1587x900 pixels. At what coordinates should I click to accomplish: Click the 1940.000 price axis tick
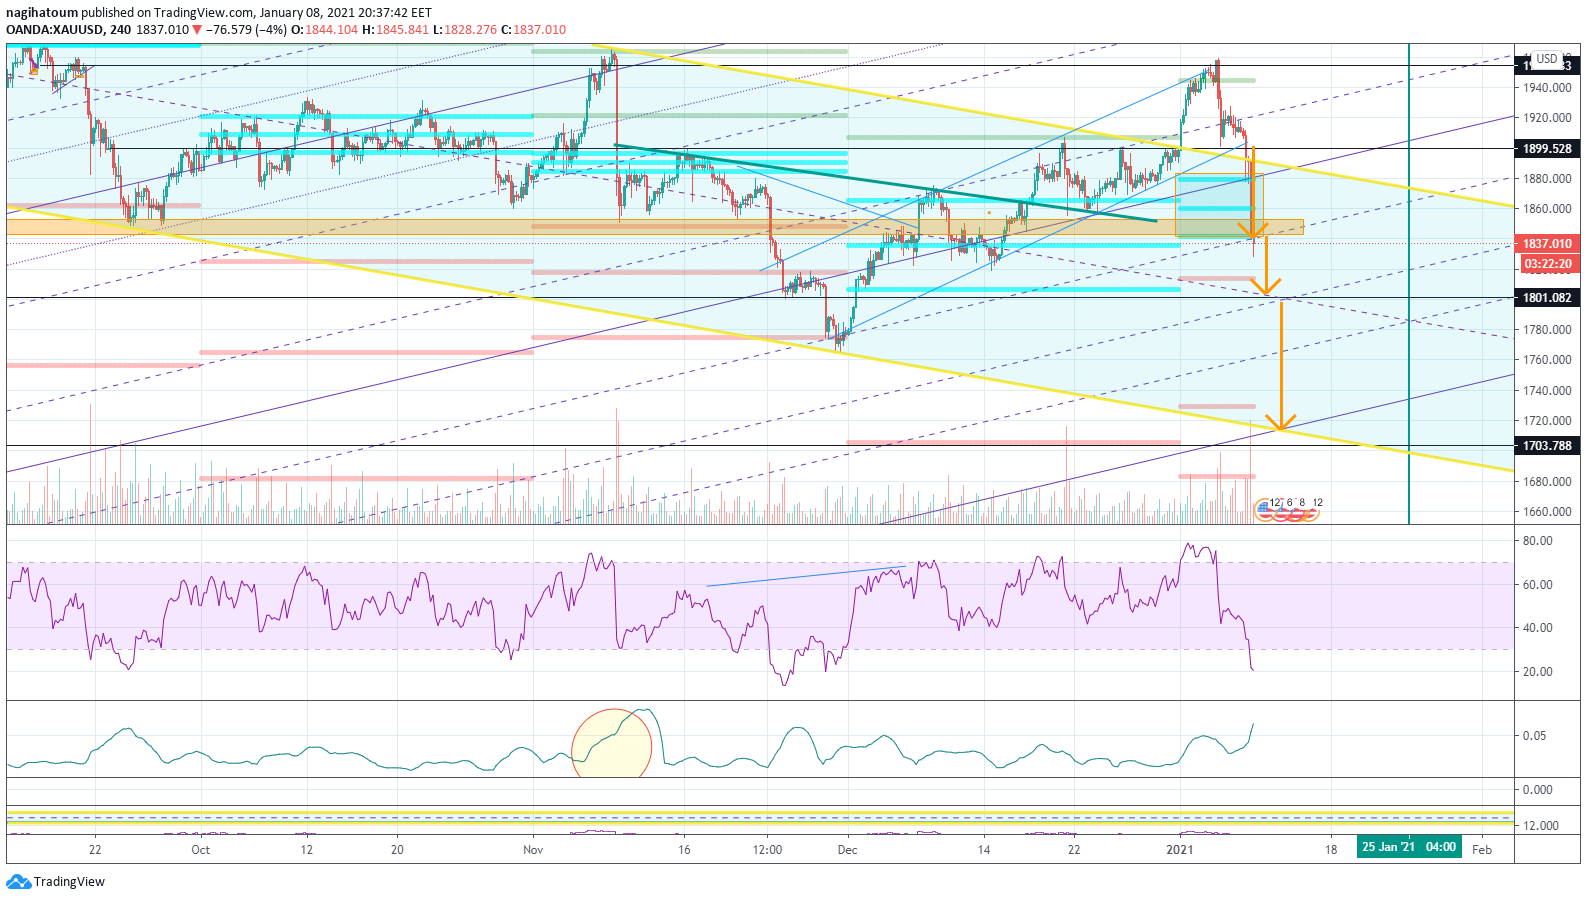point(1548,88)
